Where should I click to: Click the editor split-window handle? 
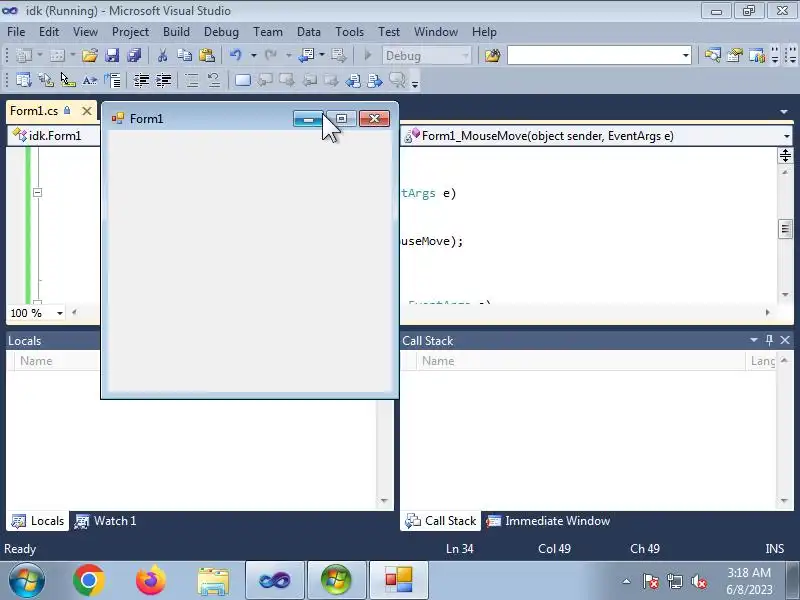pyautogui.click(x=785, y=155)
